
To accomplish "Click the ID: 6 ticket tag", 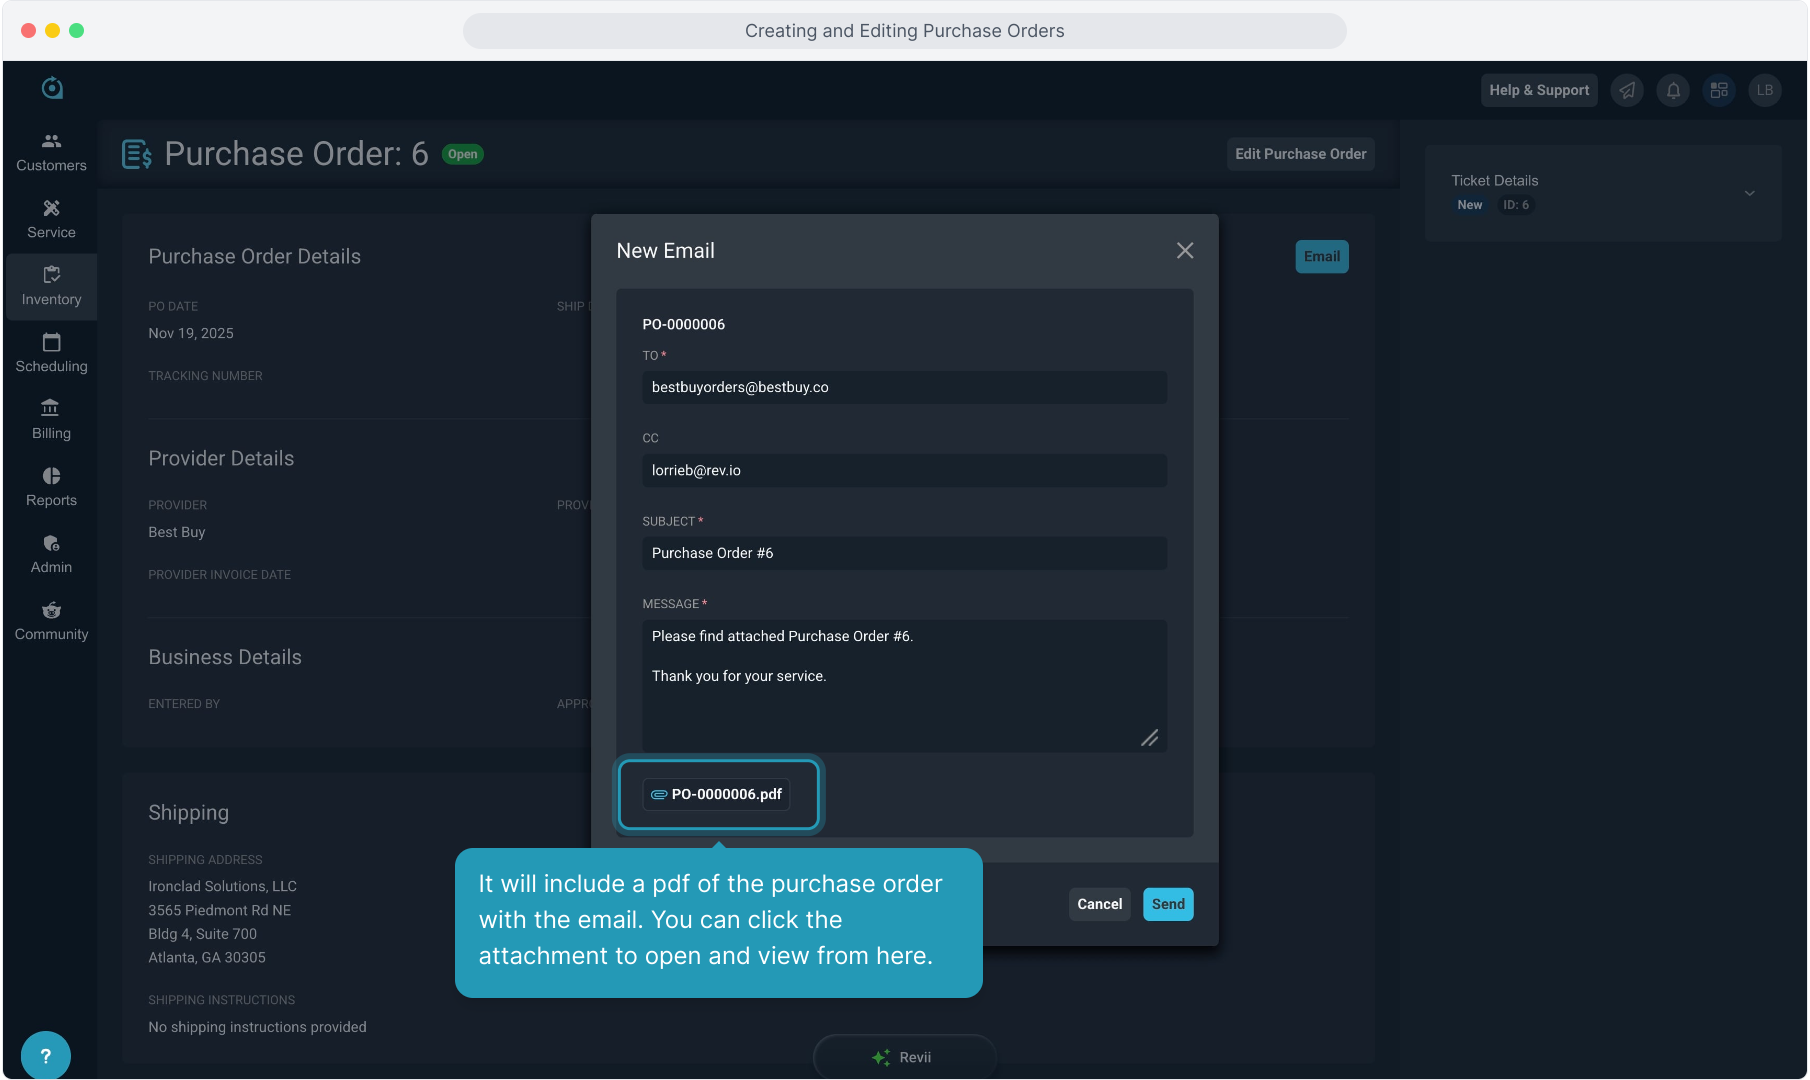I will [x=1516, y=205].
